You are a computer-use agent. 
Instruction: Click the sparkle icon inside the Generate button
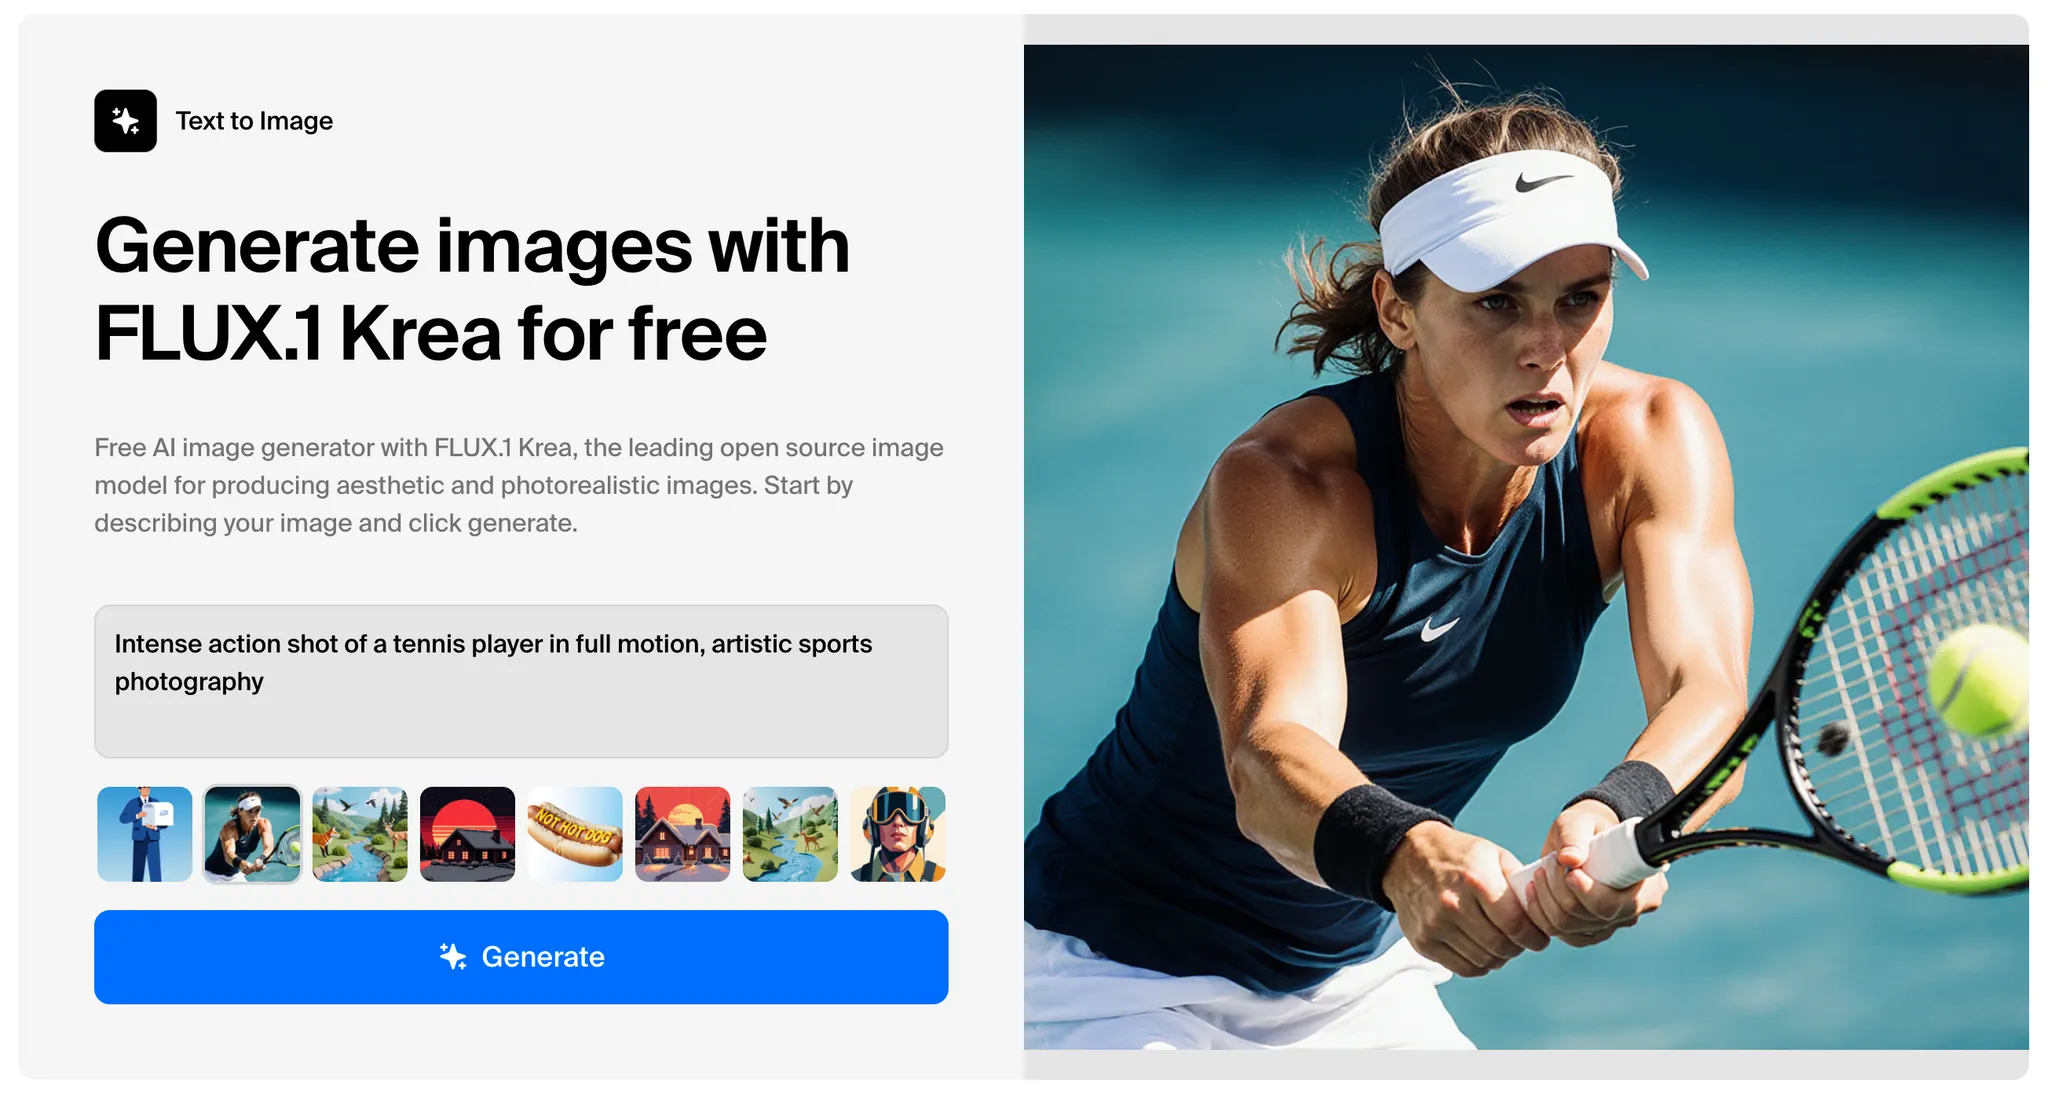click(453, 957)
